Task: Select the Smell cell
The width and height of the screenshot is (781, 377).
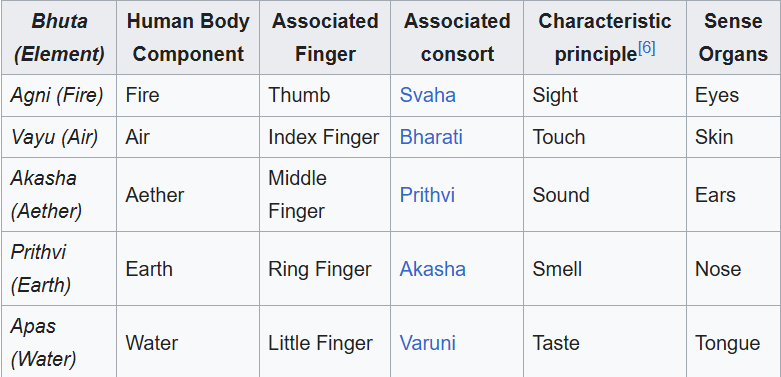Action: pos(605,269)
